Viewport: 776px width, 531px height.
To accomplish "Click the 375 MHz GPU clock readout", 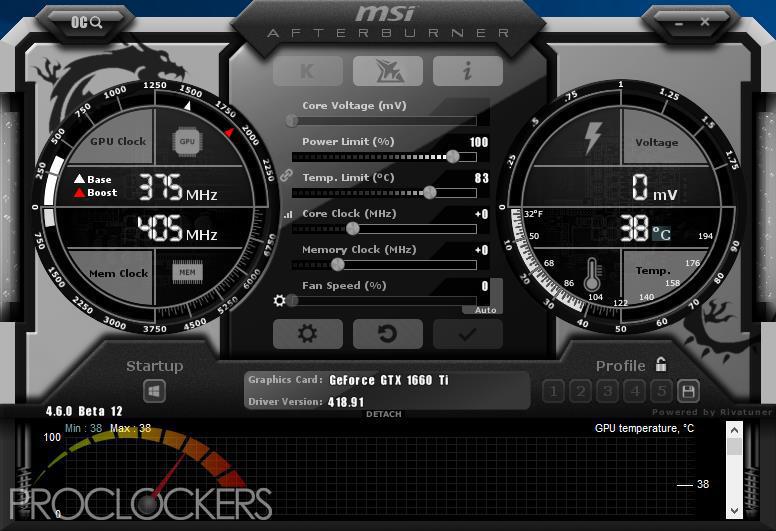I will (177, 187).
